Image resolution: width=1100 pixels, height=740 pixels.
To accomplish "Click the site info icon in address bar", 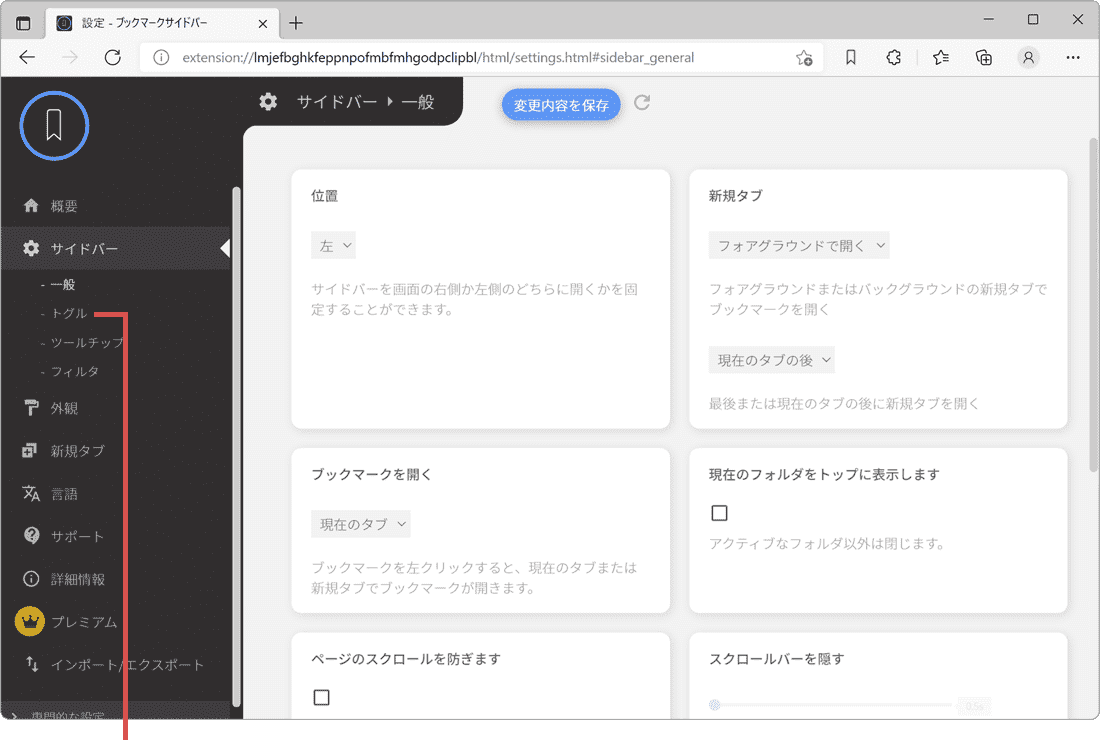I will pyautogui.click(x=161, y=58).
